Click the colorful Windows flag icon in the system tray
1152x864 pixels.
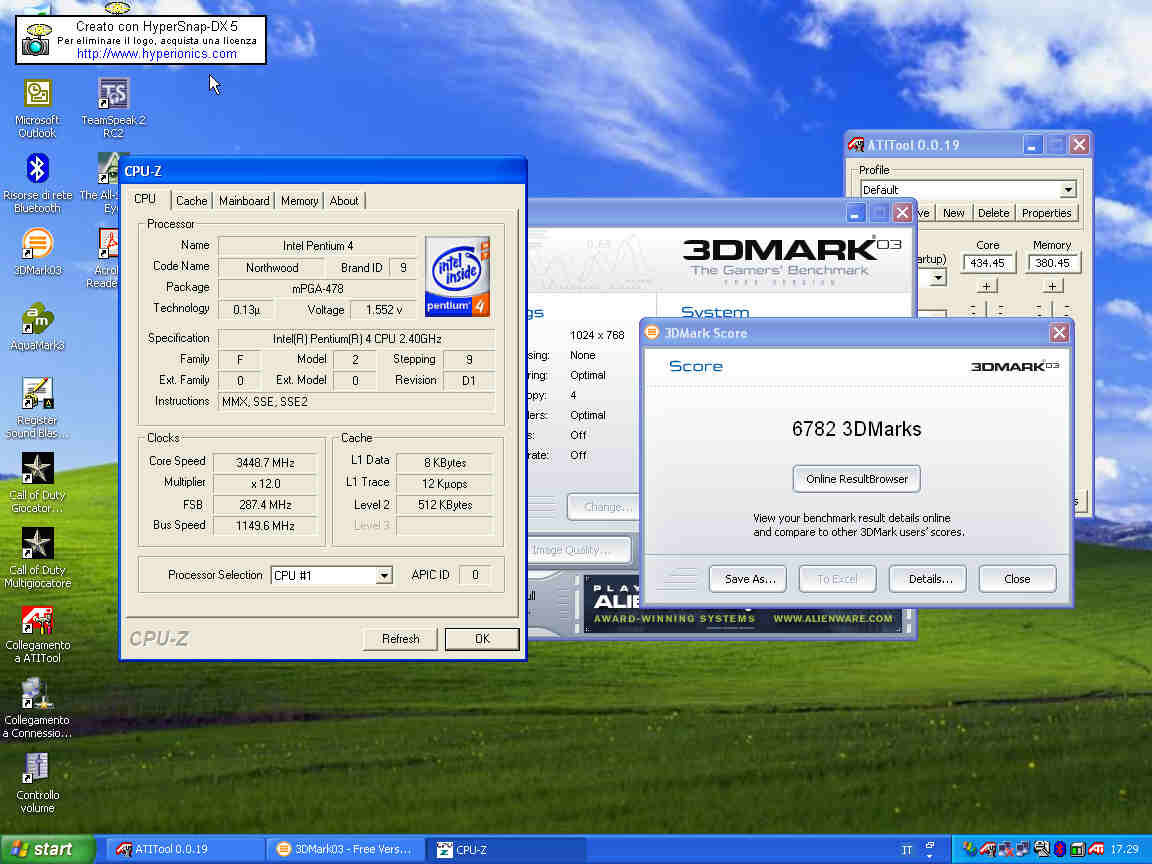[x=969, y=849]
